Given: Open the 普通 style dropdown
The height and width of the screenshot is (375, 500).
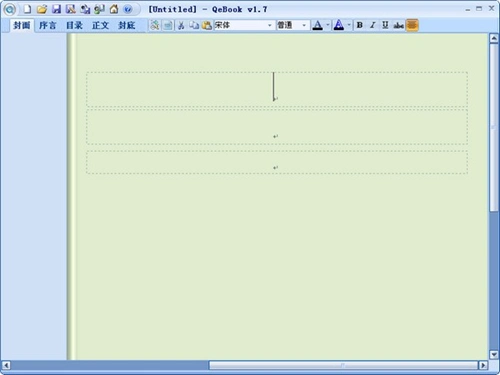Looking at the screenshot, I should pos(292,25).
